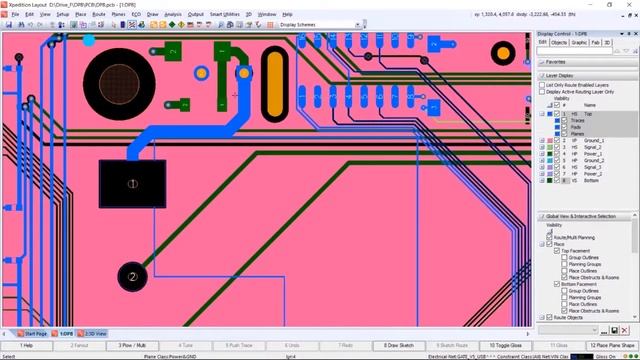Switch to the Fab tab in Display Control
This screenshot has height=360, width=640.
596,42
